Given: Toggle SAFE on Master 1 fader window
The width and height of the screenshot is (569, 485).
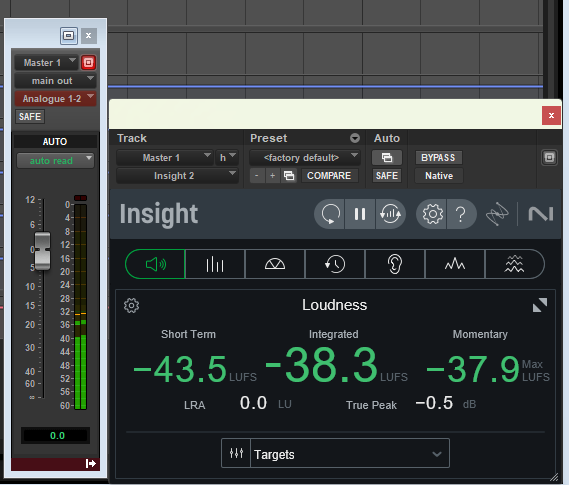Looking at the screenshot, I should click(30, 117).
